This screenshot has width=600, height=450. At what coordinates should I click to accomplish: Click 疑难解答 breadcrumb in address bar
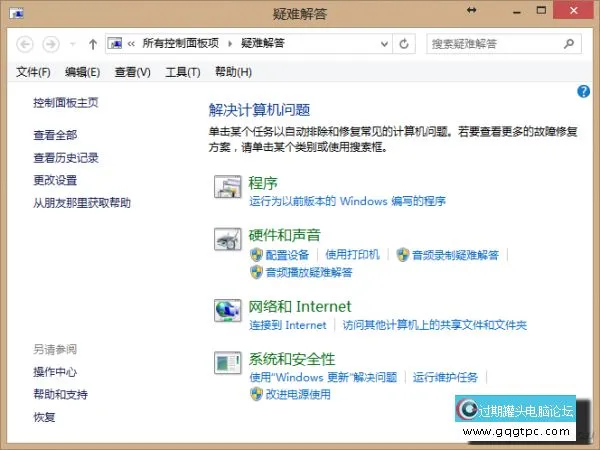coord(263,43)
